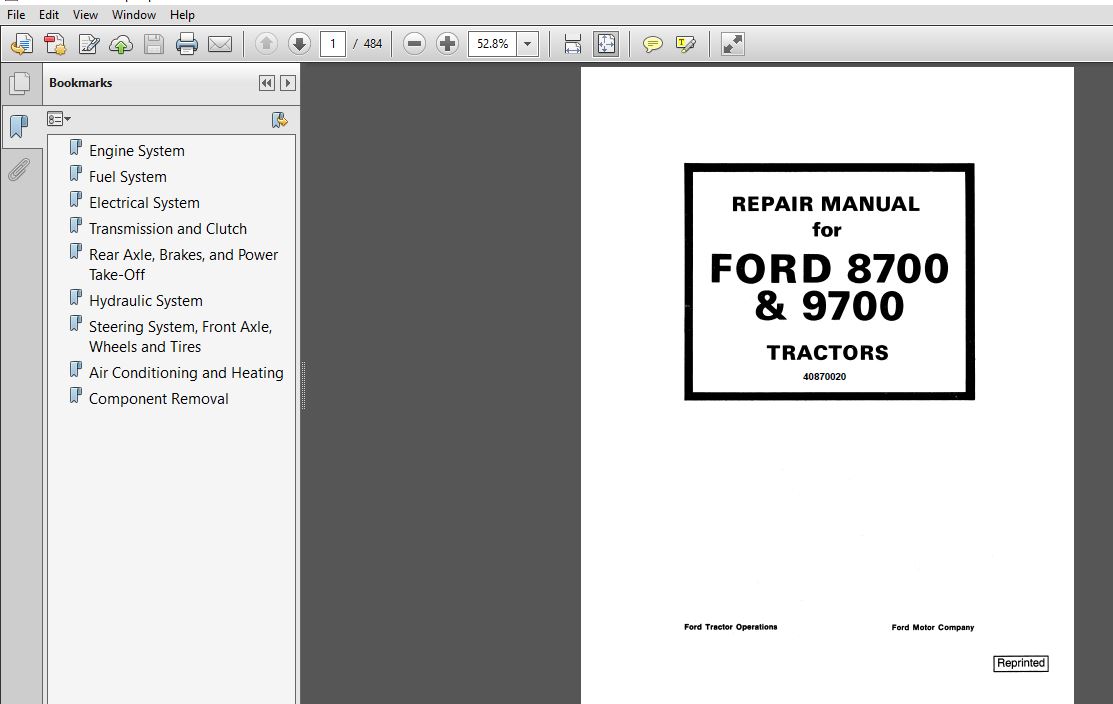Viewport: 1113px width, 704px height.
Task: Click the TRACTORS text on cover
Action: (828, 353)
